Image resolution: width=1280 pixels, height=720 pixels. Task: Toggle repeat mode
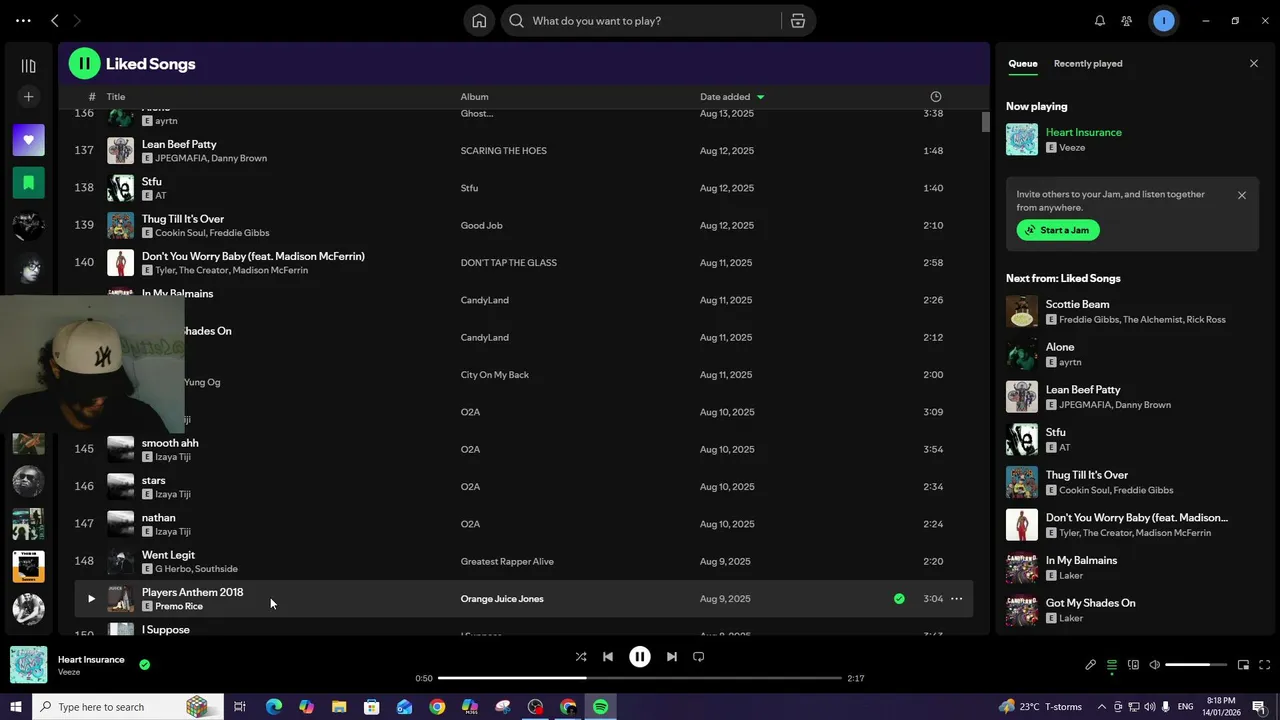click(x=699, y=657)
